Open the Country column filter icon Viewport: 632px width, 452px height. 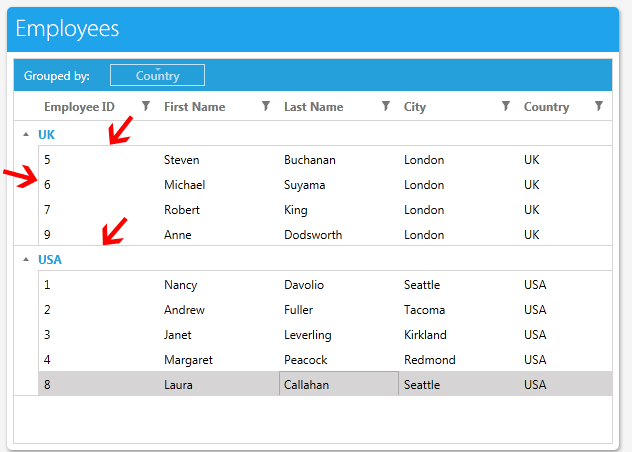coord(598,106)
